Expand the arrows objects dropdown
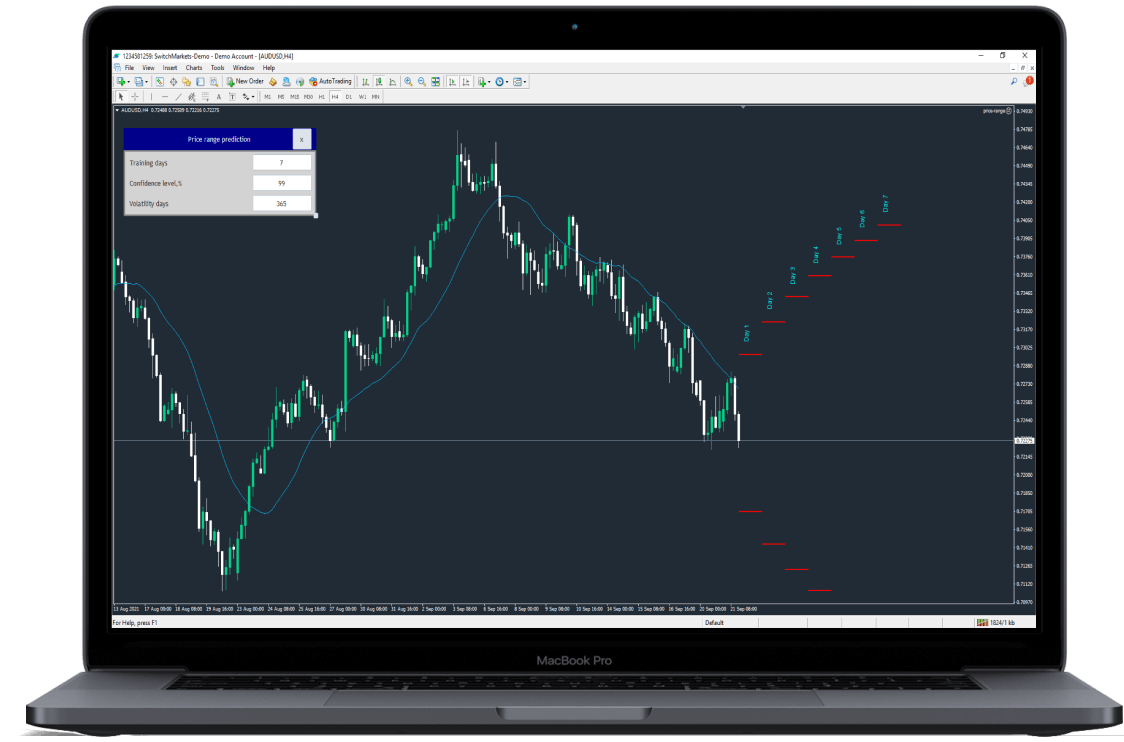This screenshot has height=742, width=1124. coord(252,97)
